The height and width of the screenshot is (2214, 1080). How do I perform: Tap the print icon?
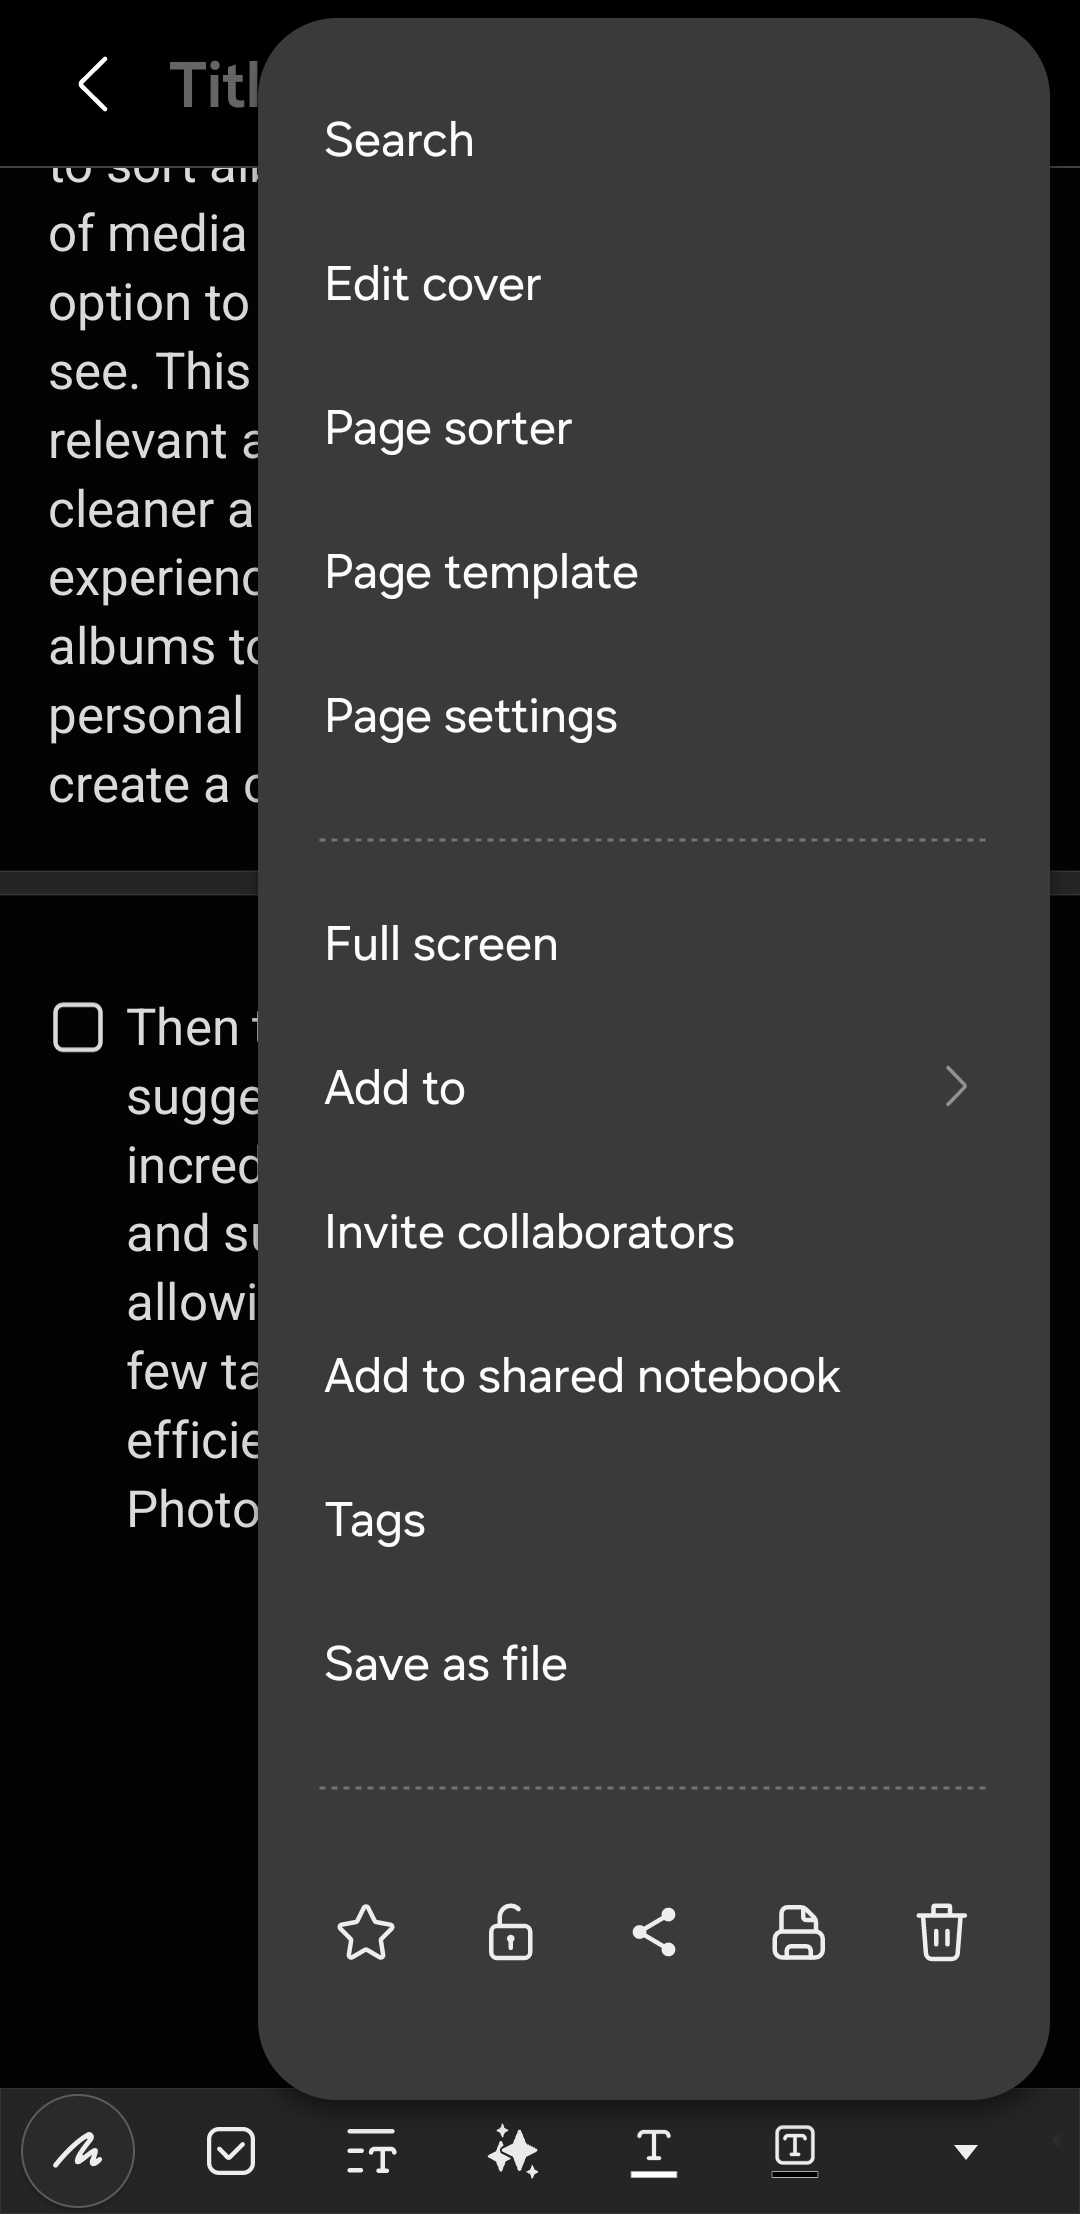[x=798, y=1932]
